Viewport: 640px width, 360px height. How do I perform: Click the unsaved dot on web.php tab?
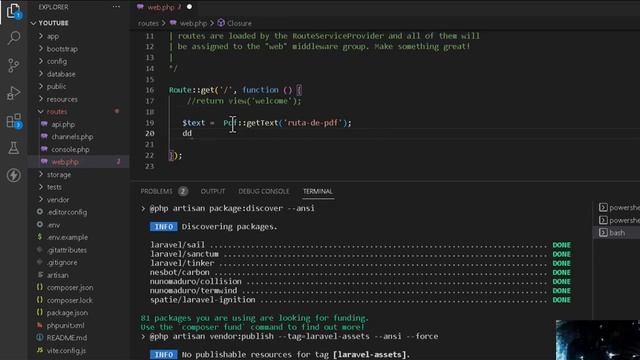(189, 7)
